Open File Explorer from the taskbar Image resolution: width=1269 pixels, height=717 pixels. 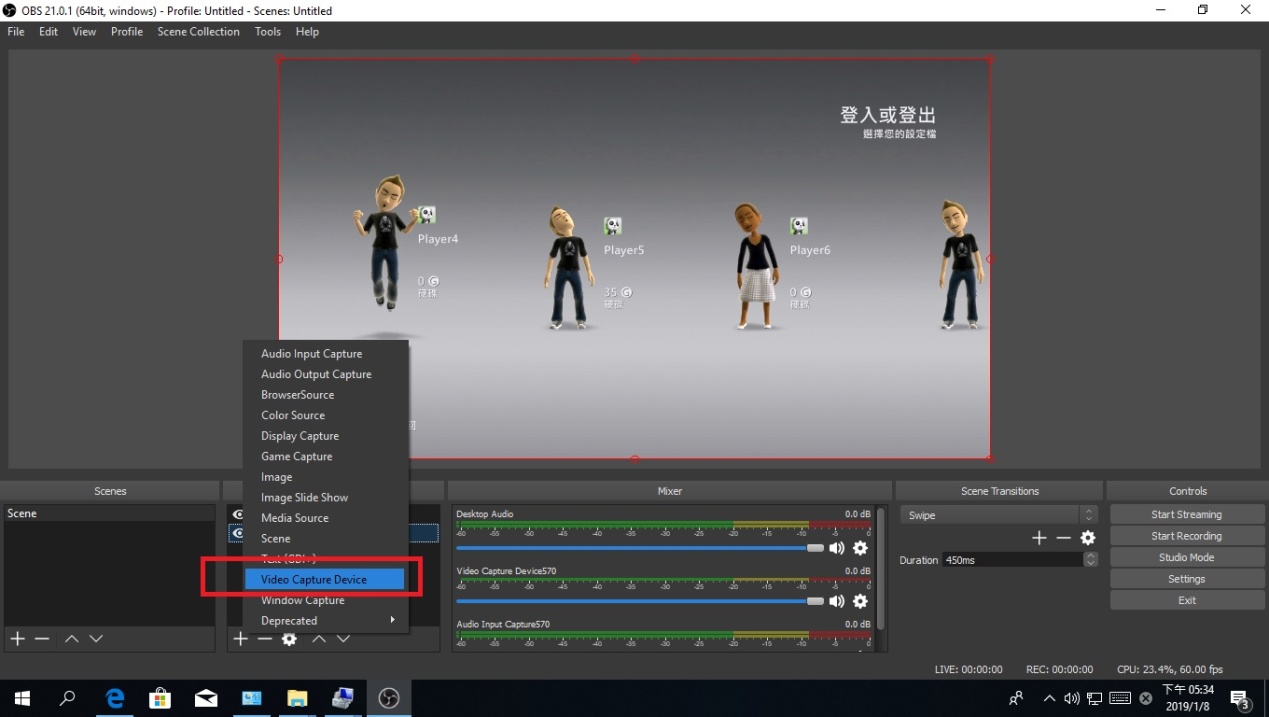(297, 698)
